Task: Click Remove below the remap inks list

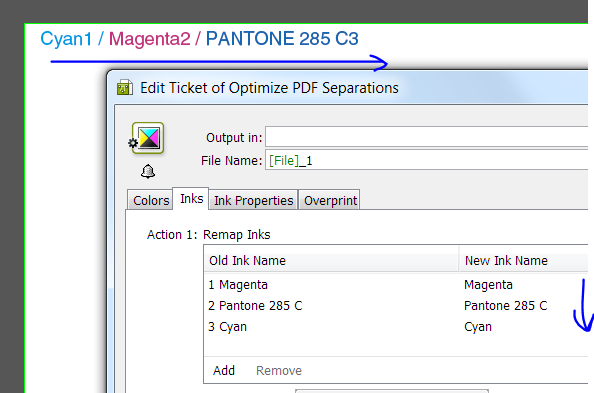Action: [279, 370]
